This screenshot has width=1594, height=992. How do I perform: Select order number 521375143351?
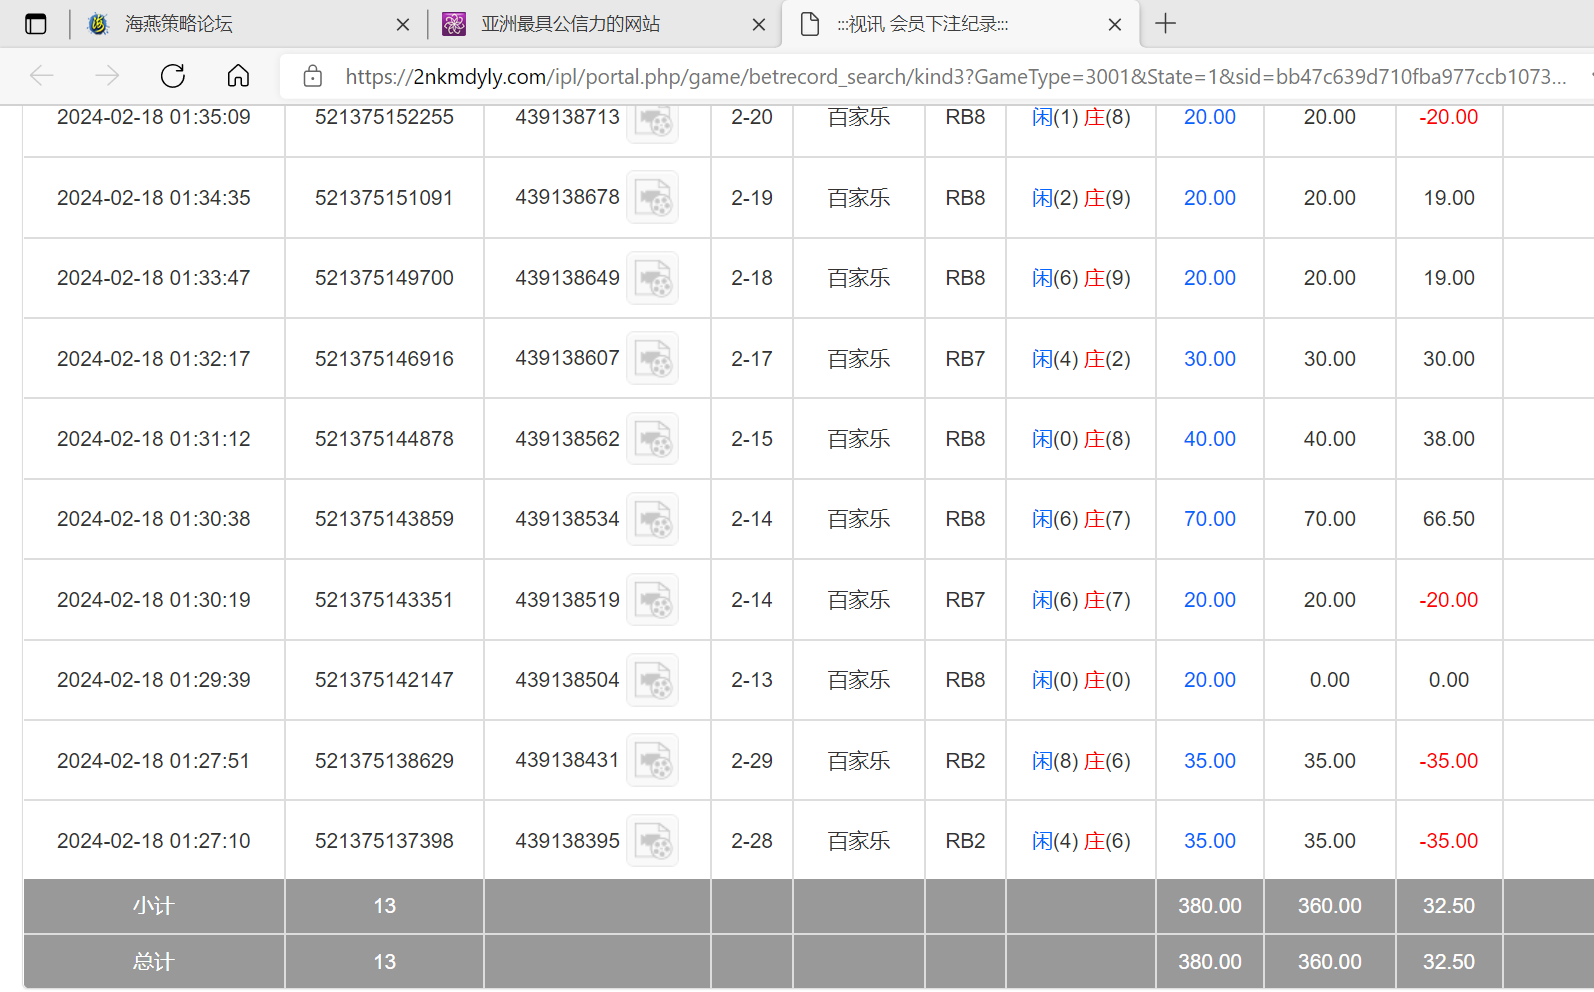[384, 600]
